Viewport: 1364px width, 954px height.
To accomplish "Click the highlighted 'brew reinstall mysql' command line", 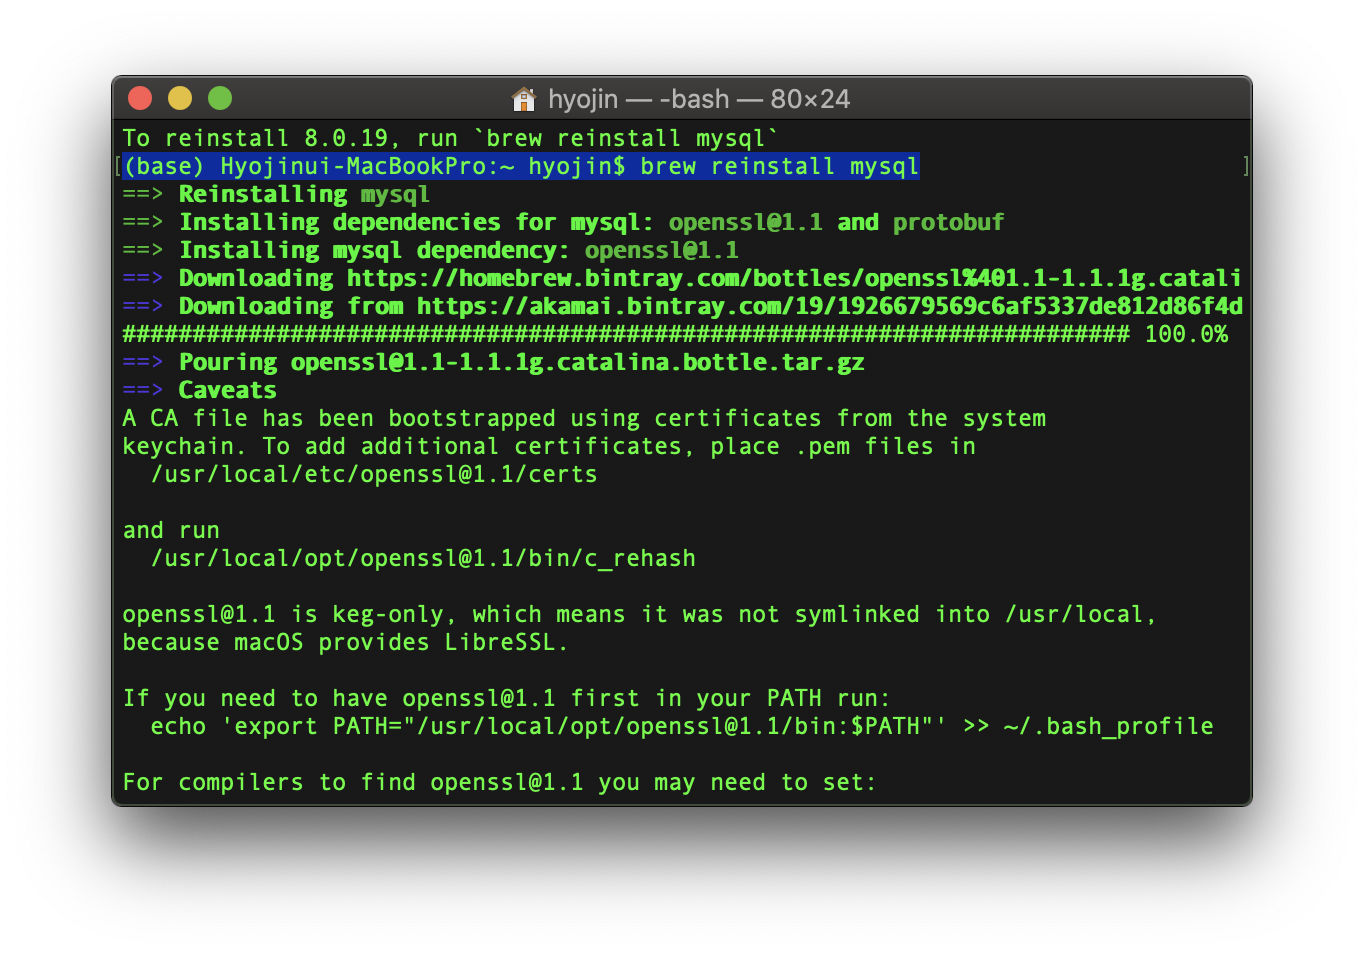I will click(521, 166).
